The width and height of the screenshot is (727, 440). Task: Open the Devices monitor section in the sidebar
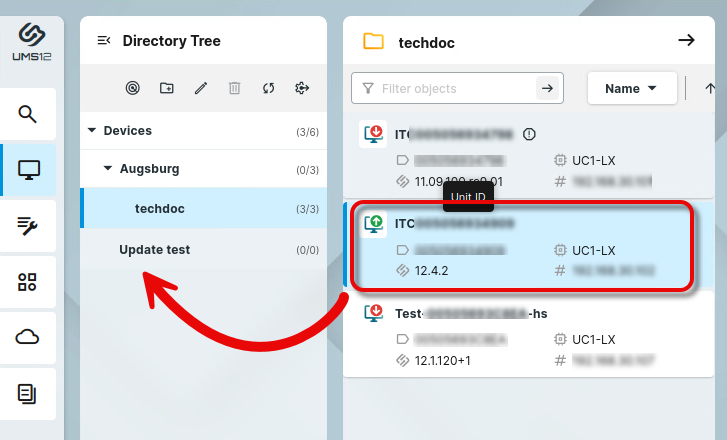click(x=28, y=170)
